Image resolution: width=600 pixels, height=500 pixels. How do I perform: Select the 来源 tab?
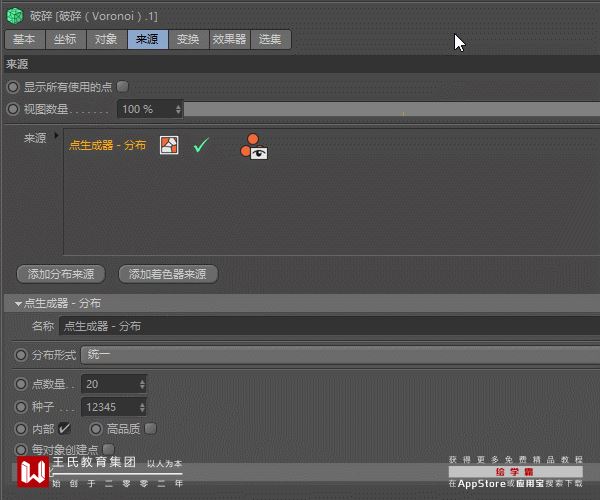[x=148, y=39]
